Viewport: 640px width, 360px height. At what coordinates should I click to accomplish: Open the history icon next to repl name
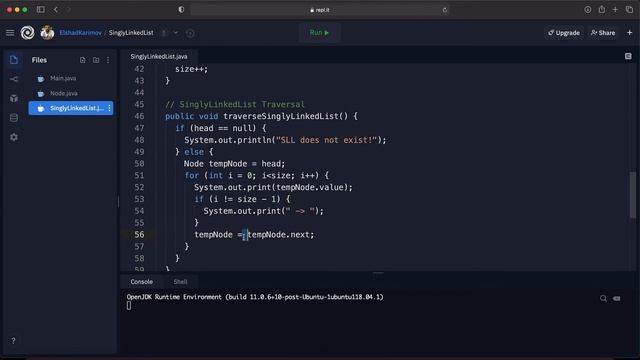[190, 33]
